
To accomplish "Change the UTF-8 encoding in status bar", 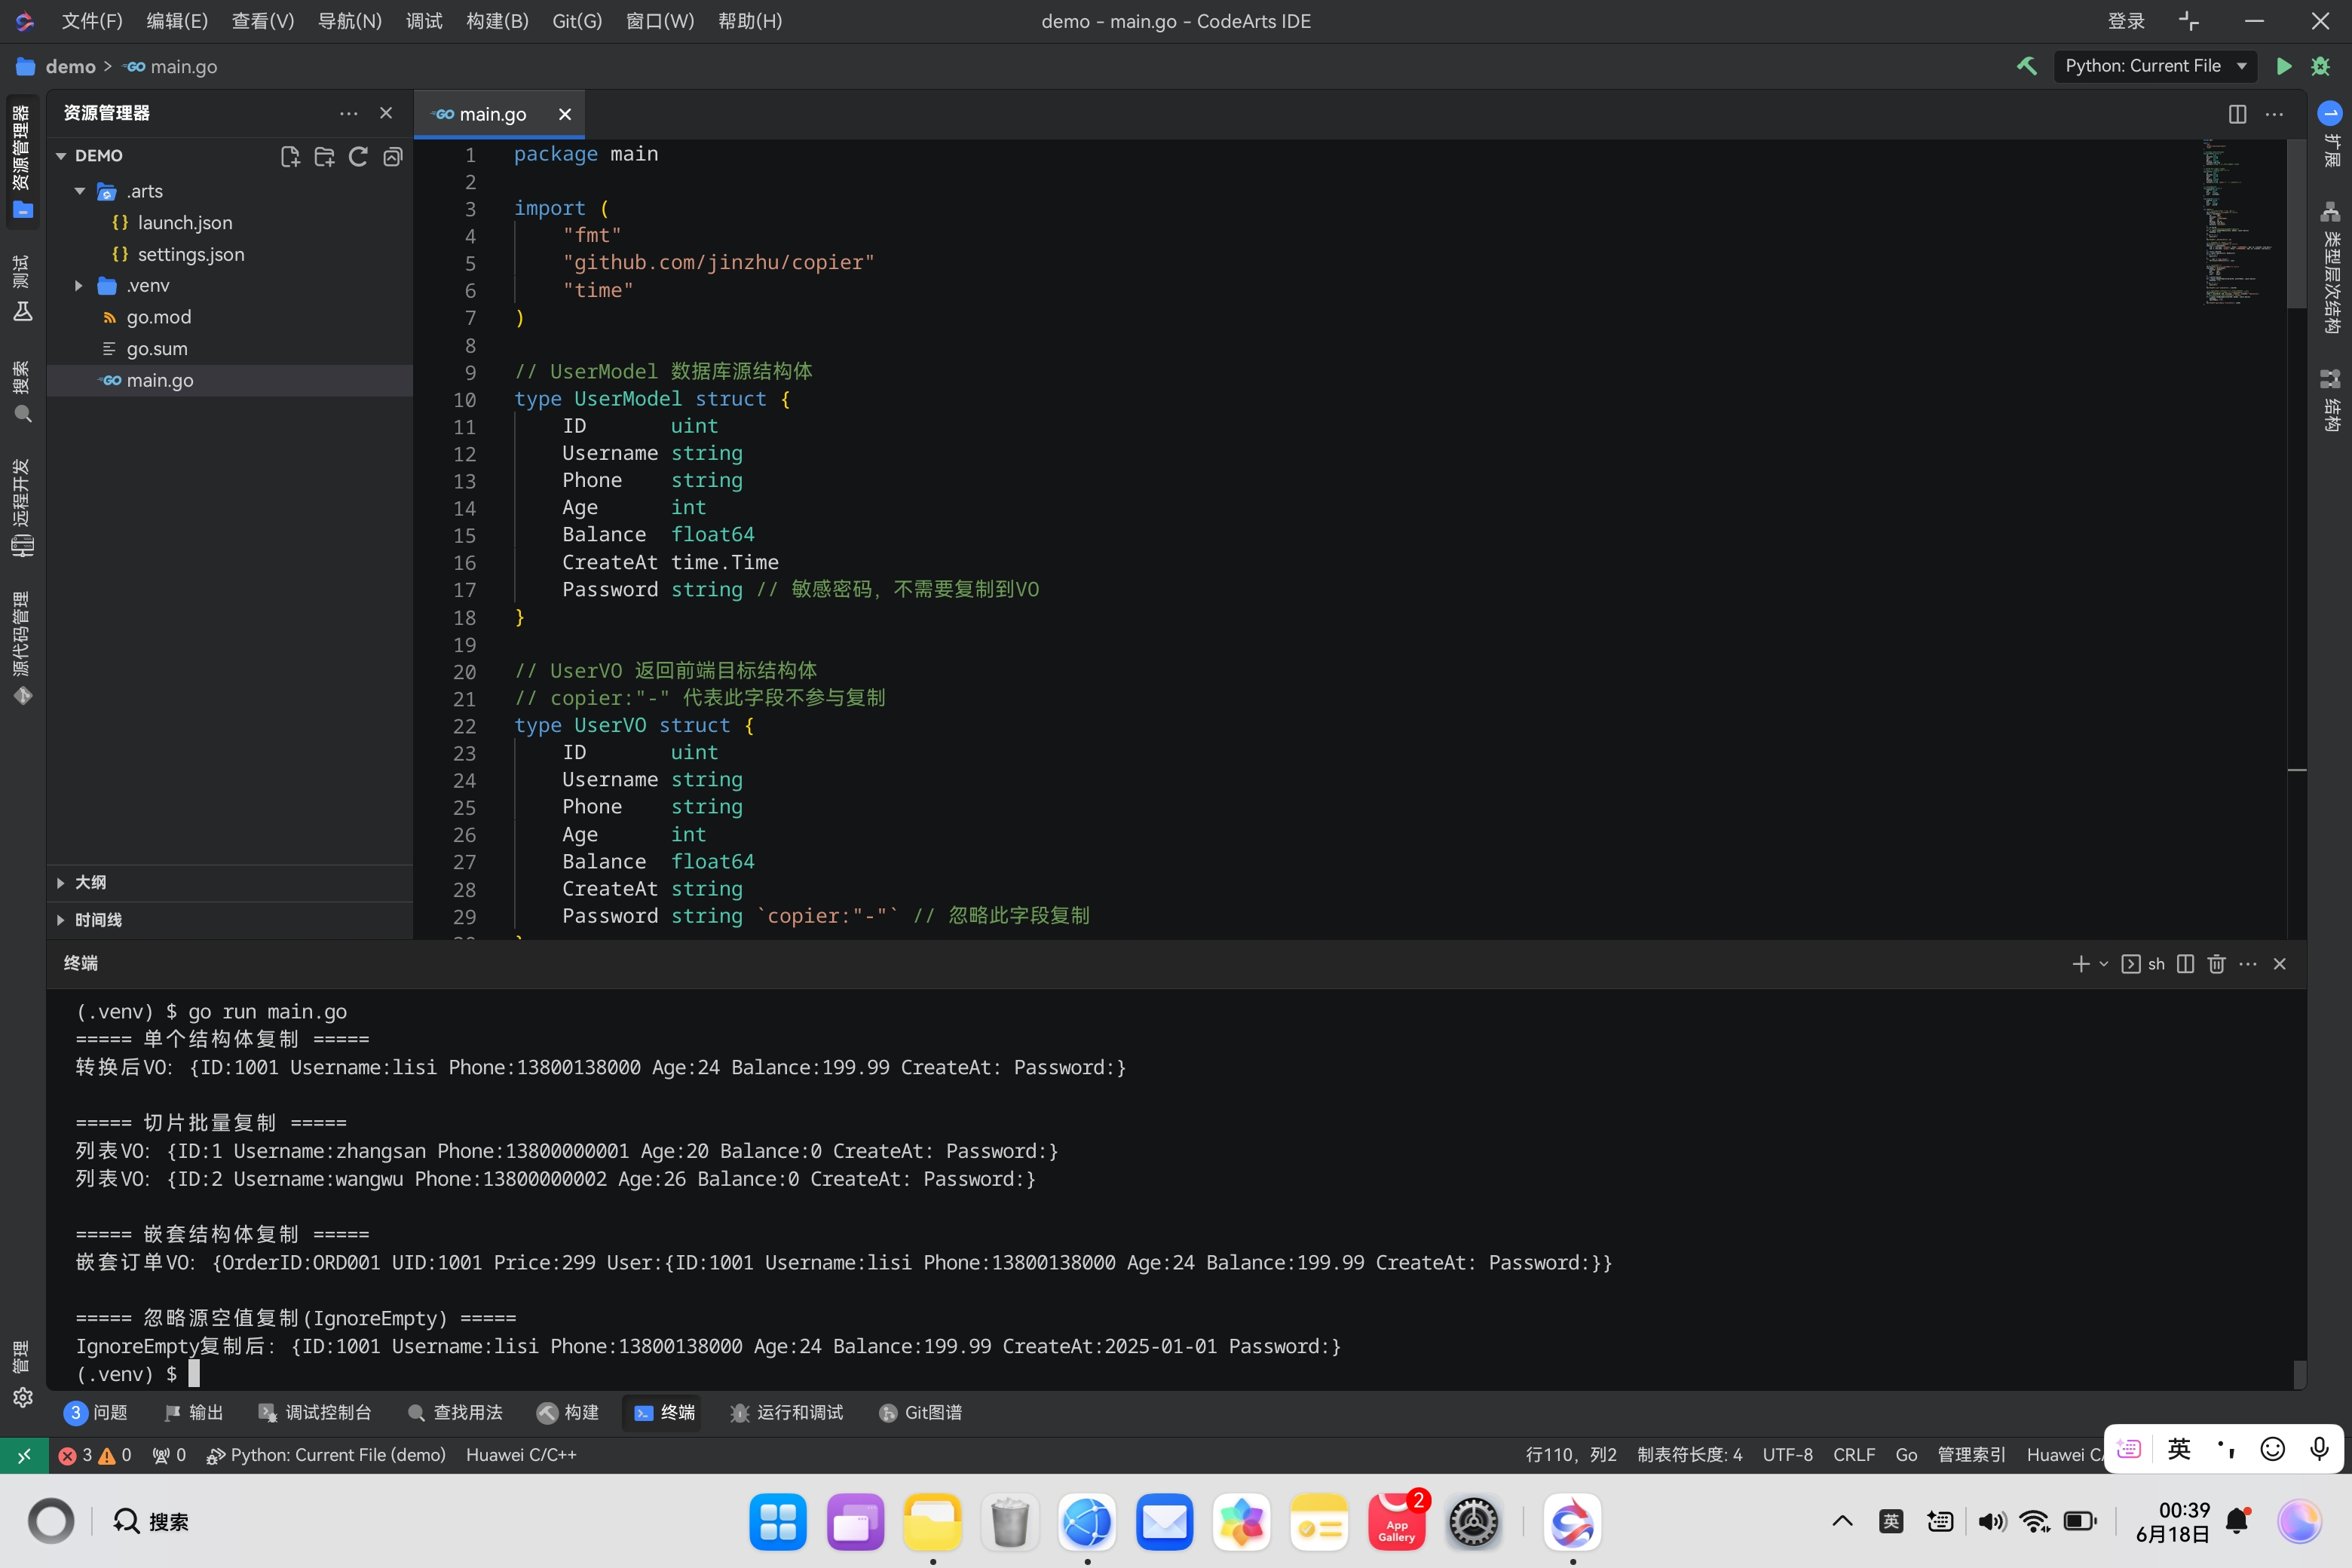I will tap(1787, 1455).
